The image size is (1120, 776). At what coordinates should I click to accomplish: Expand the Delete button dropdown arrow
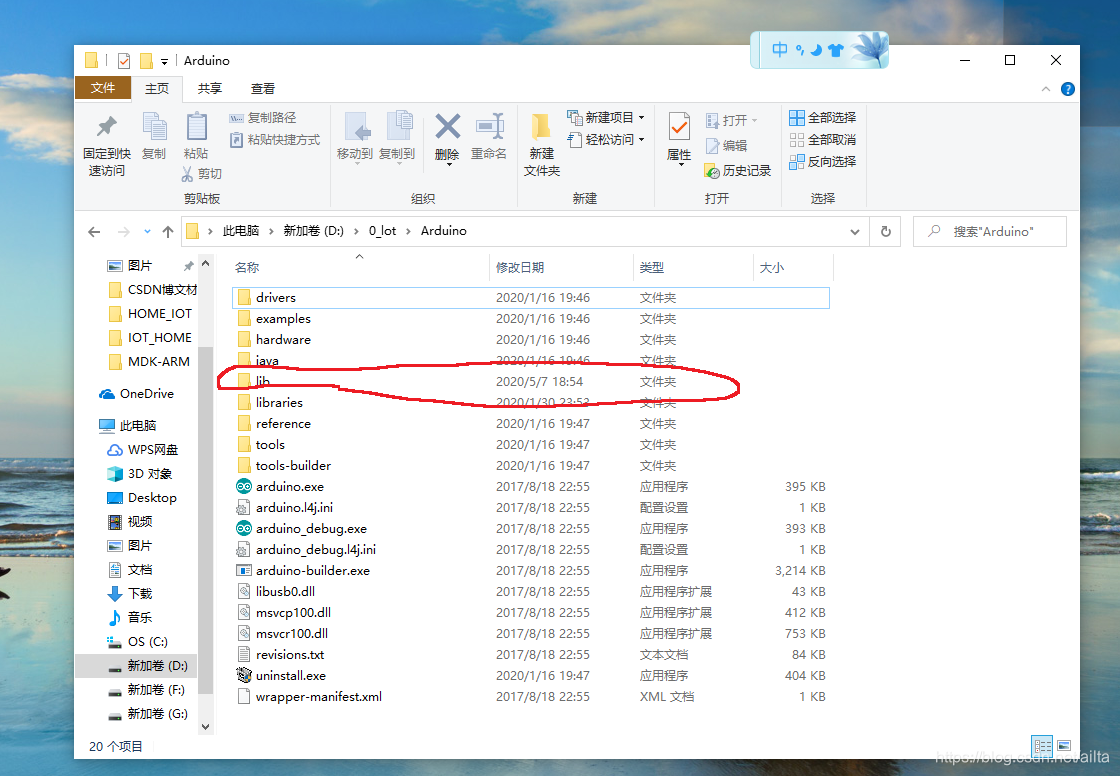(x=449, y=165)
